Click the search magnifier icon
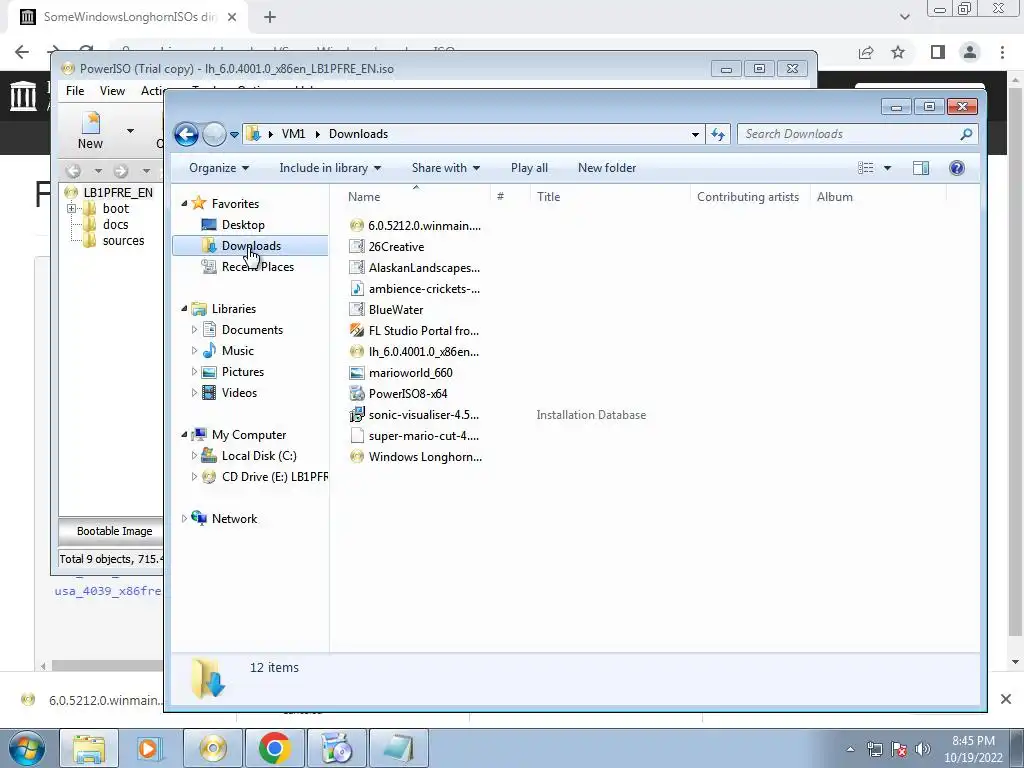The width and height of the screenshot is (1024, 768). coord(967,134)
